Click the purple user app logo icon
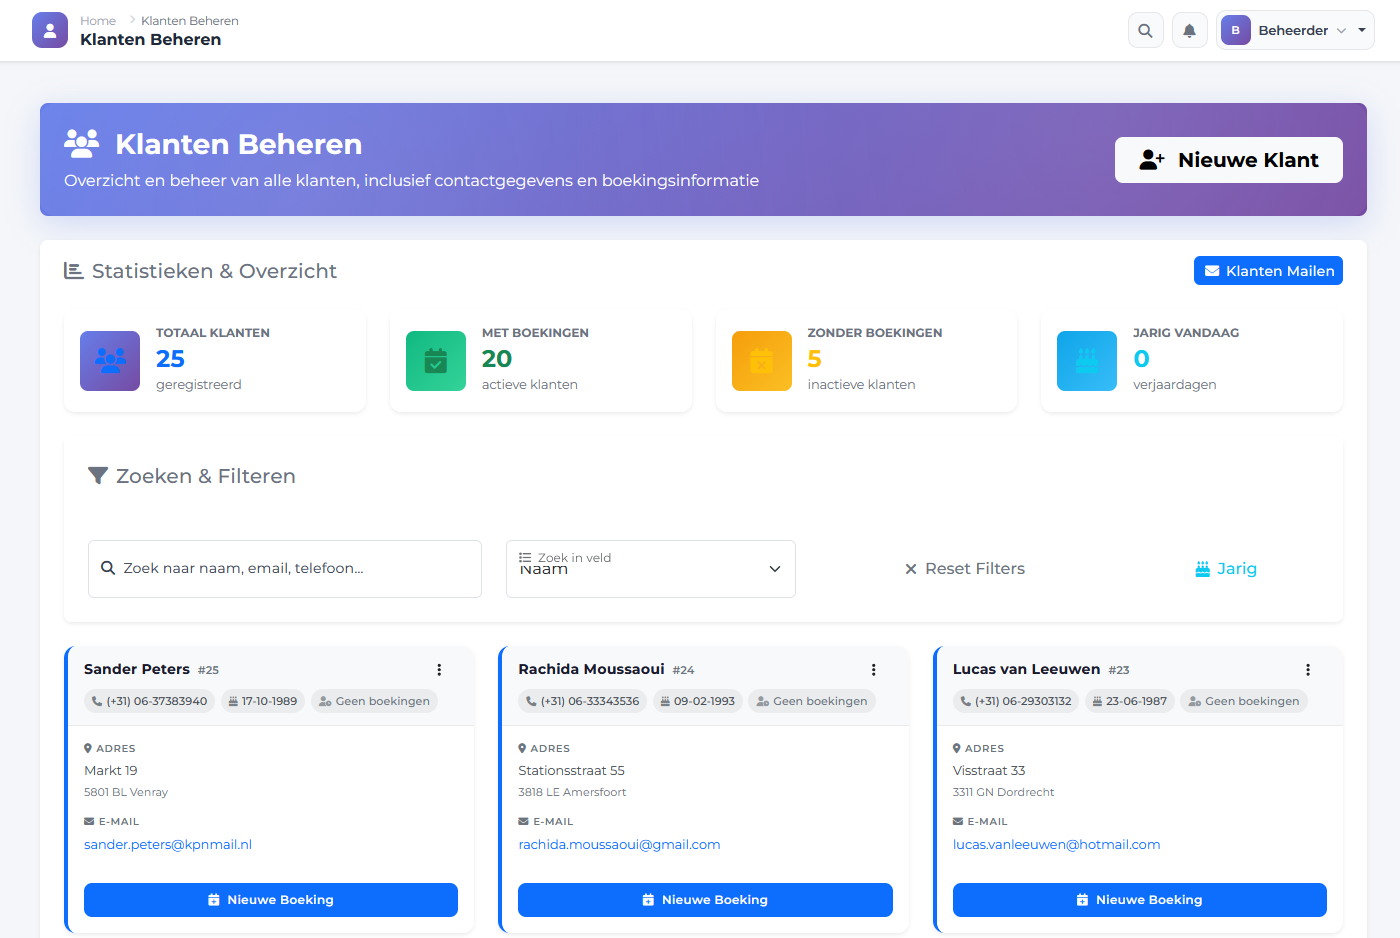Viewport: 1400px width, 938px height. (50, 30)
